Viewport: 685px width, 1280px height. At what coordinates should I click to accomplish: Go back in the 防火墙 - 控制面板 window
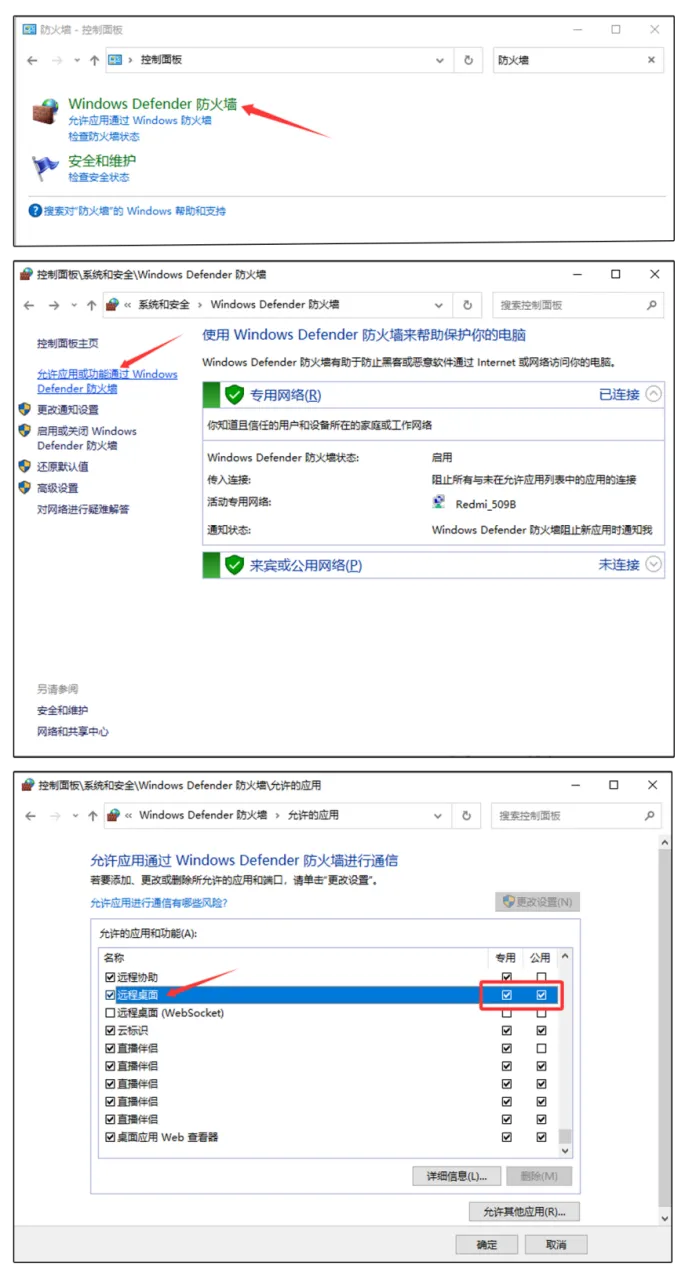32,60
